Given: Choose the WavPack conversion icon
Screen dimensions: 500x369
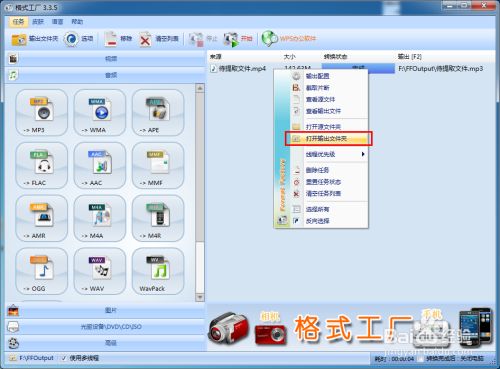Looking at the screenshot, I should (158, 271).
